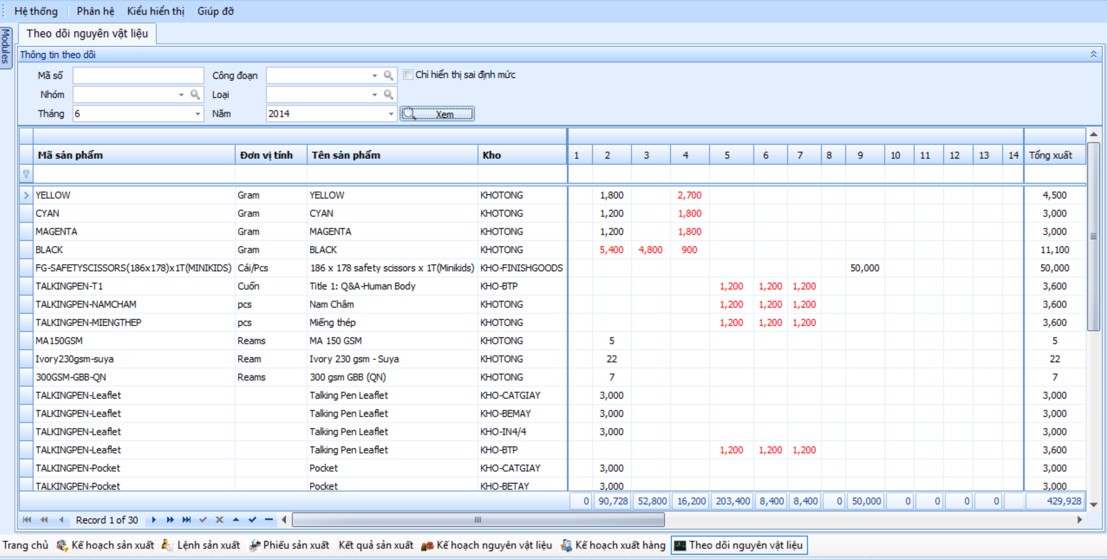Select the Ivory230gsm-suya product cell
The height and width of the screenshot is (559, 1107).
134,359
